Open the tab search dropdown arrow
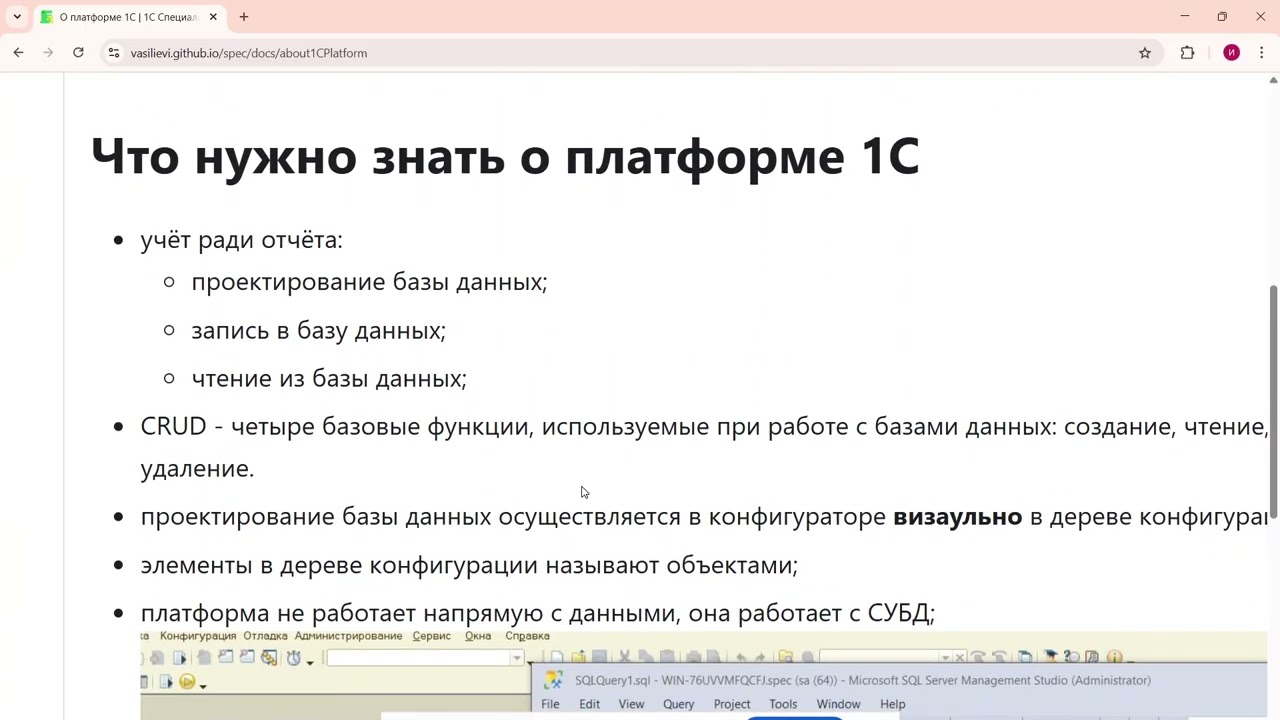 click(17, 17)
